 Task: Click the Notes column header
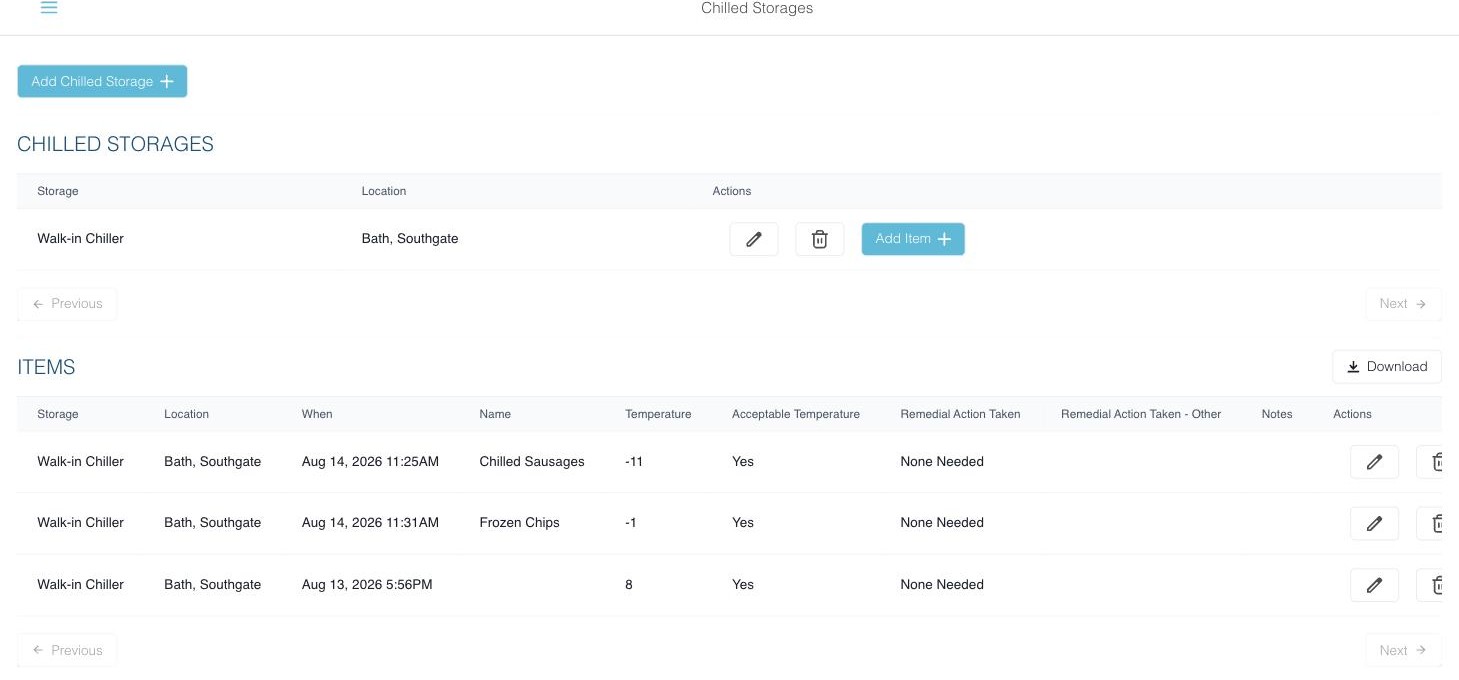(1277, 414)
